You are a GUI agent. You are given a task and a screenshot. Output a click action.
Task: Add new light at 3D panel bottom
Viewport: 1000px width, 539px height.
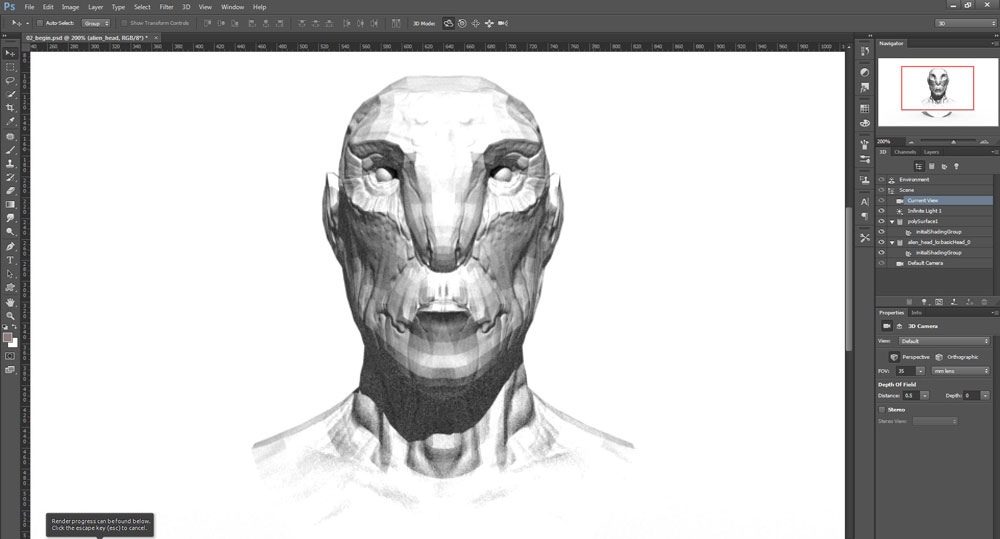click(923, 302)
